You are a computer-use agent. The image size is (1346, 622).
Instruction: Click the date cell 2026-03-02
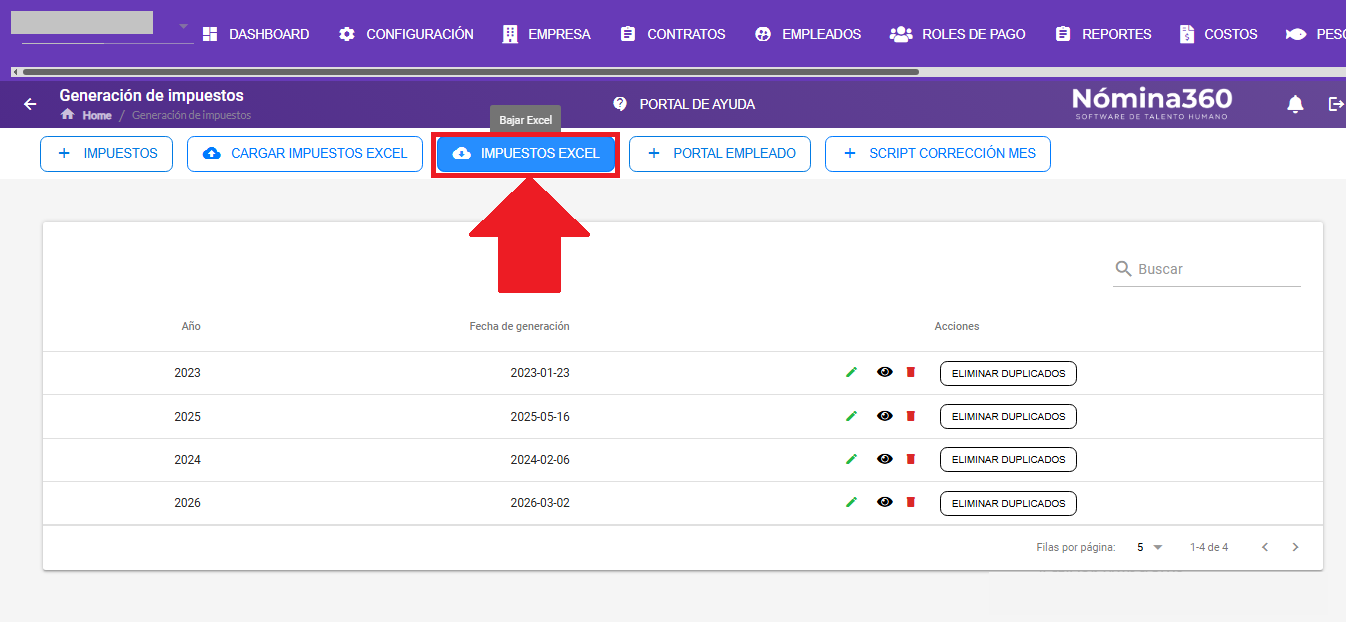[540, 503]
